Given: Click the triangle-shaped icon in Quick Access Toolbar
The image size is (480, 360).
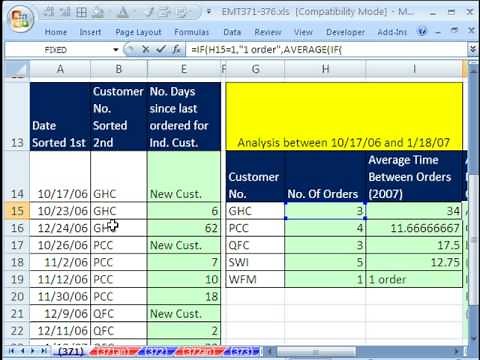Looking at the screenshot, I should (x=123, y=13).
